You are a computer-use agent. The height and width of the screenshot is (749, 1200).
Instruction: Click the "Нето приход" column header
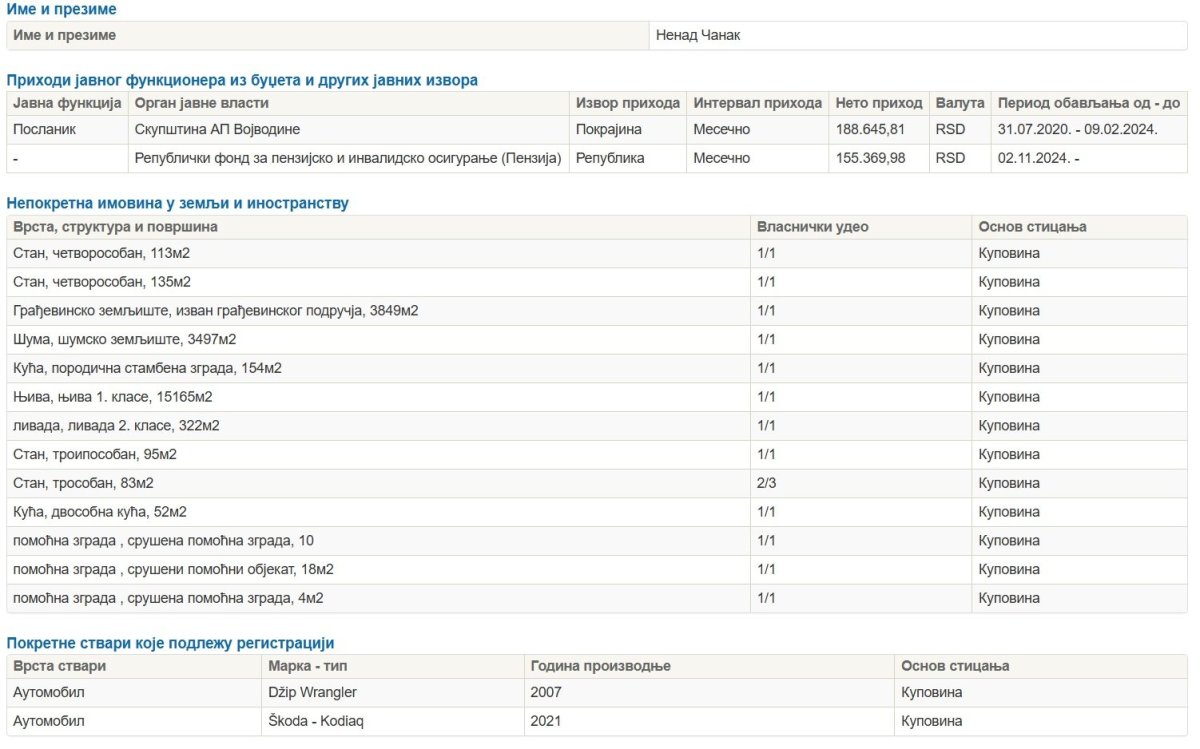pos(878,103)
